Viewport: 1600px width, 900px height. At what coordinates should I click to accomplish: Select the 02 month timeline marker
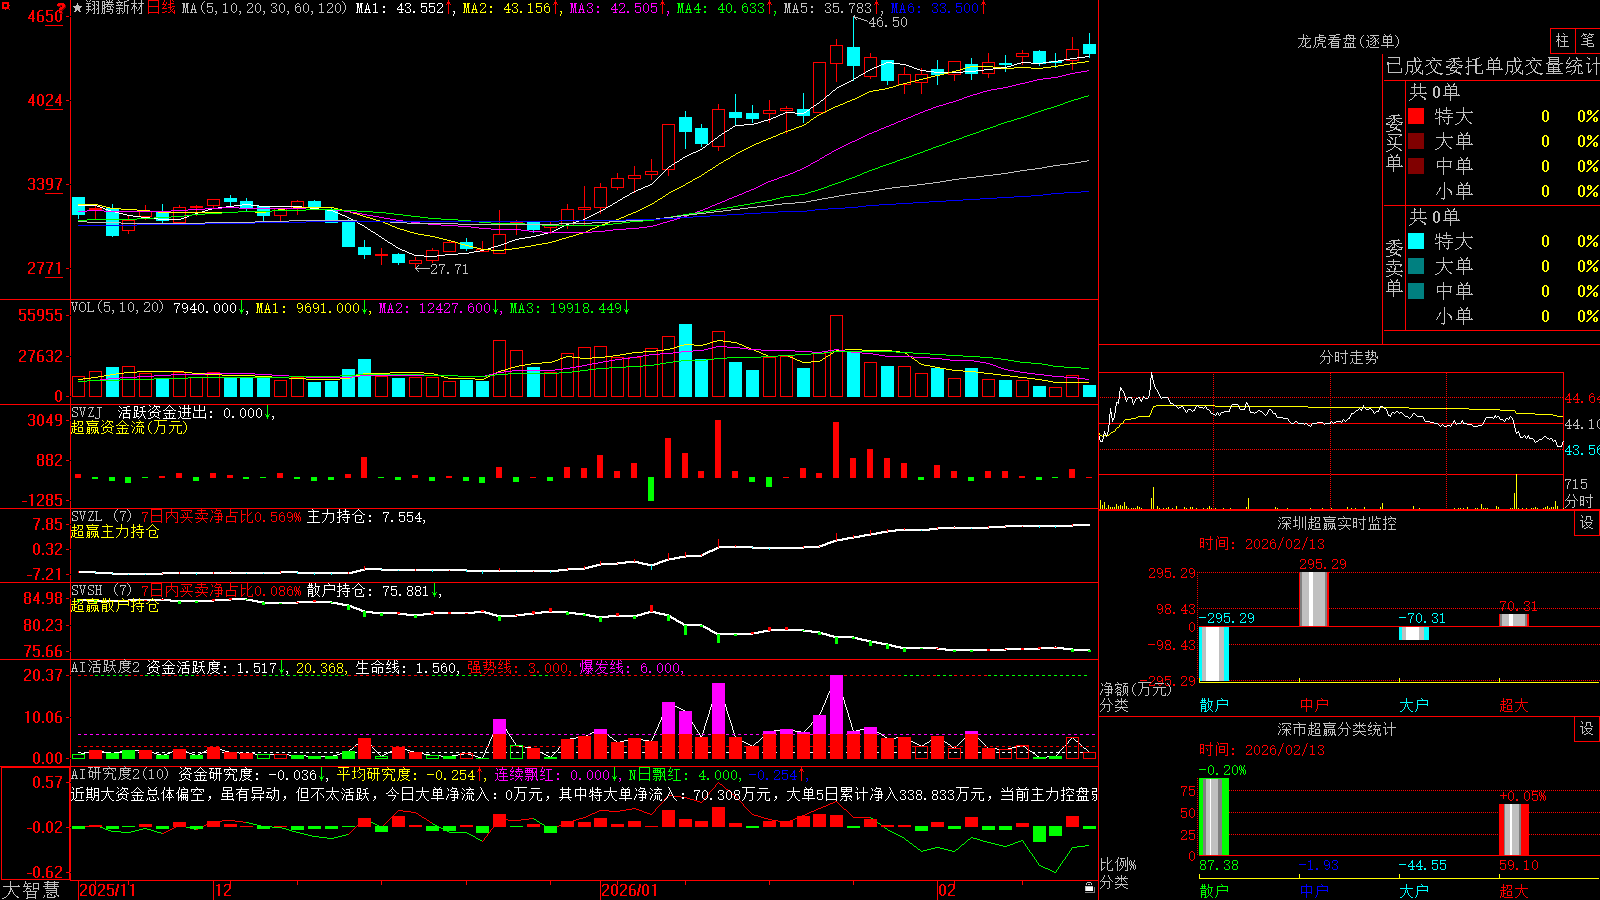point(946,890)
